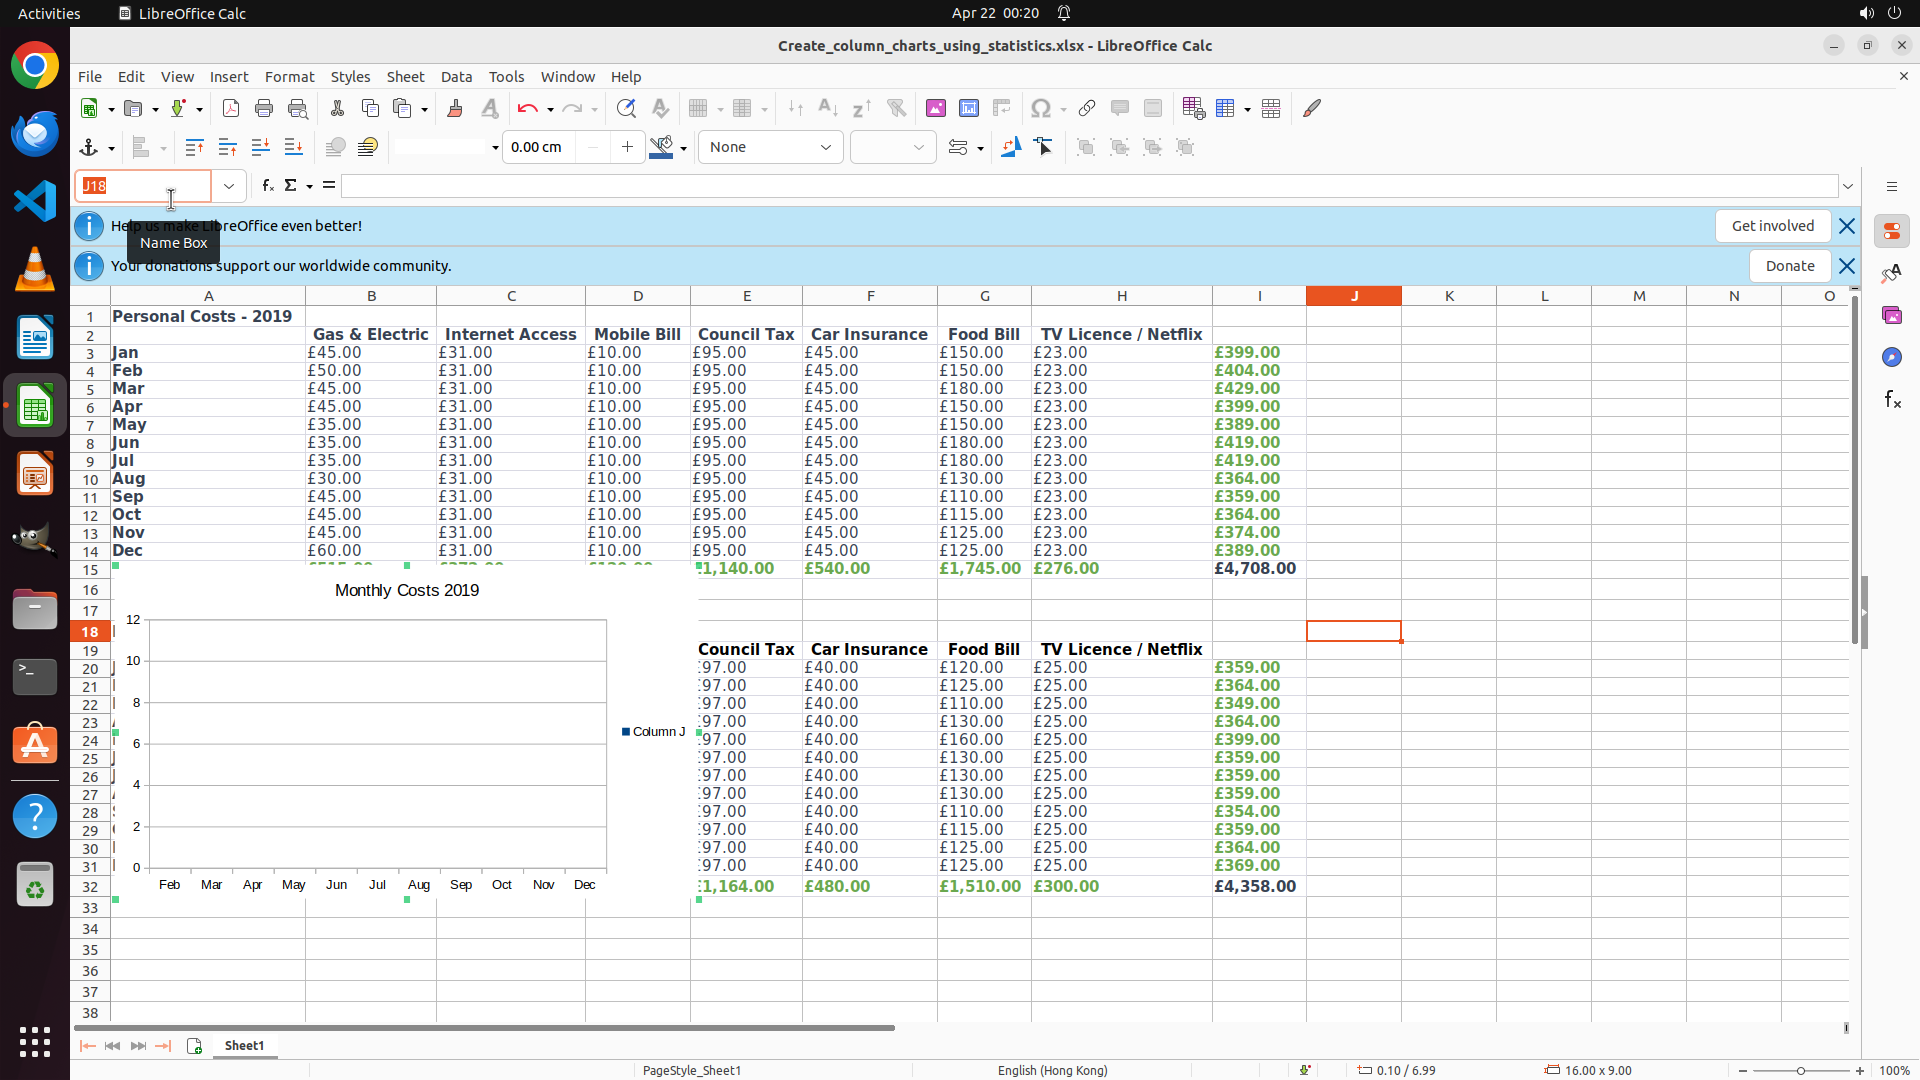Open the Format menu
The height and width of the screenshot is (1080, 1920).
[289, 77]
